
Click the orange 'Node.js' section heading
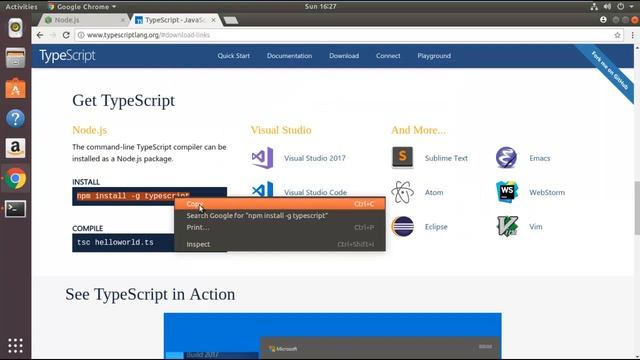(x=89, y=130)
